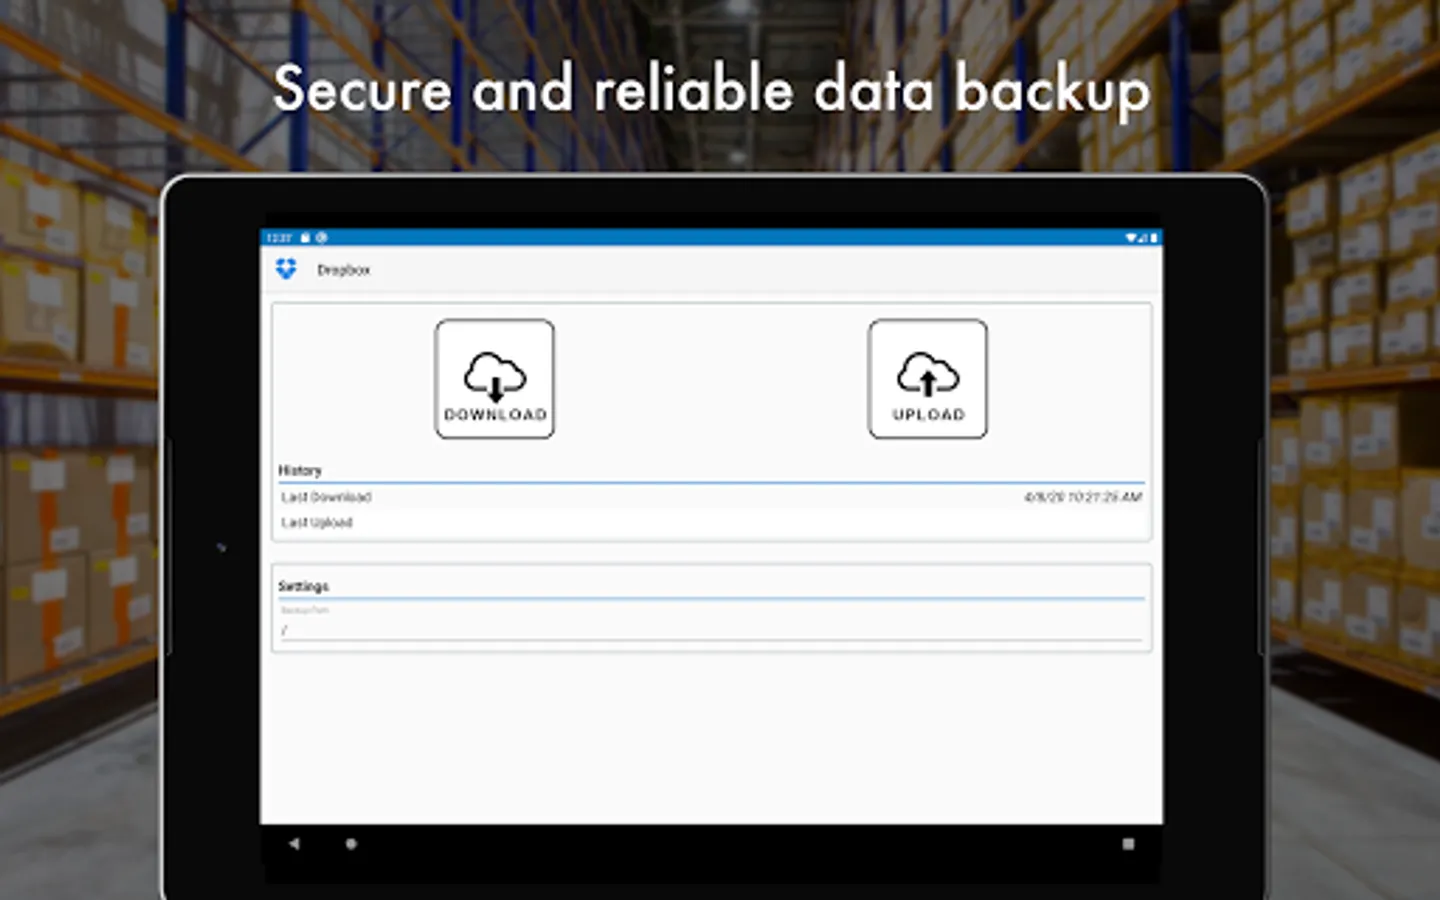Tap the Android back navigation button
This screenshot has height=900, width=1440.
coord(294,844)
